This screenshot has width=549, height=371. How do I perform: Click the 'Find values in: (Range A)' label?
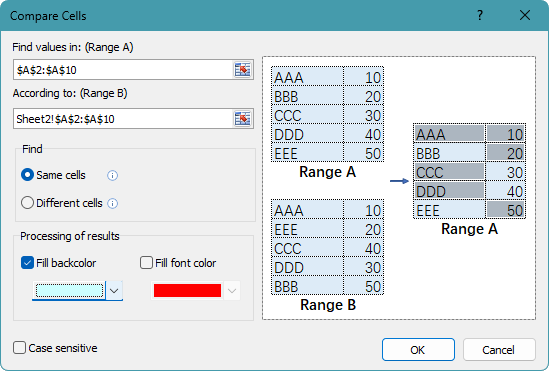[73, 47]
